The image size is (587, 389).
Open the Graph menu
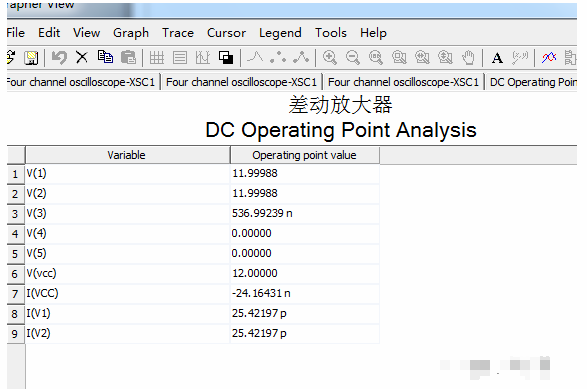[131, 33]
